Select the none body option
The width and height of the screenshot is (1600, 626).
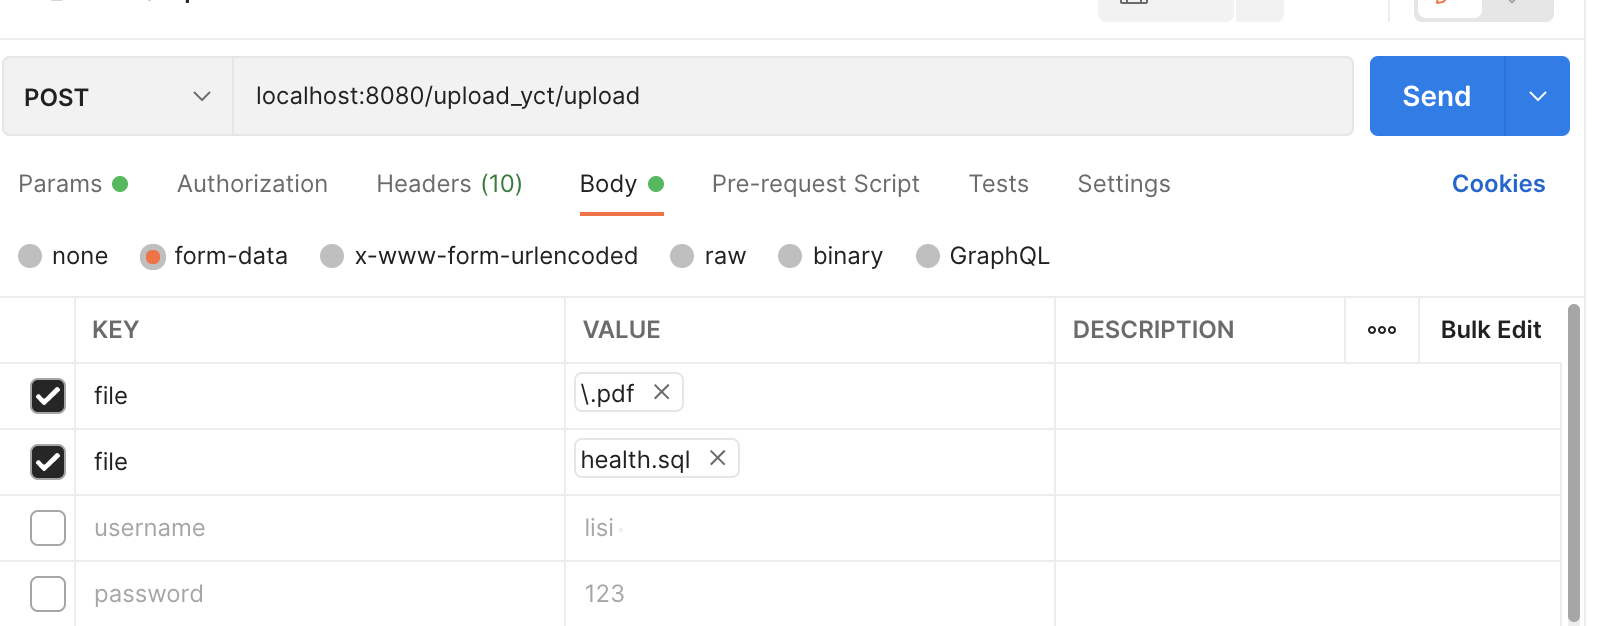(31, 257)
